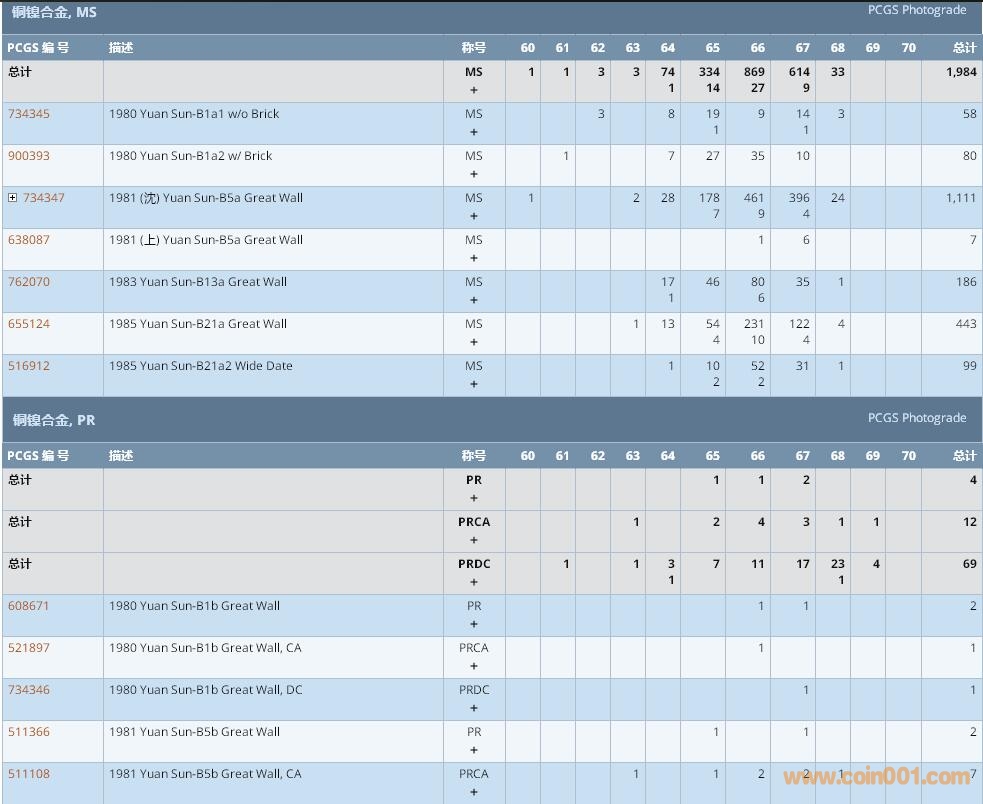Expand plus under PRCA totals row
The image size is (983, 804).
pyautogui.click(x=474, y=540)
